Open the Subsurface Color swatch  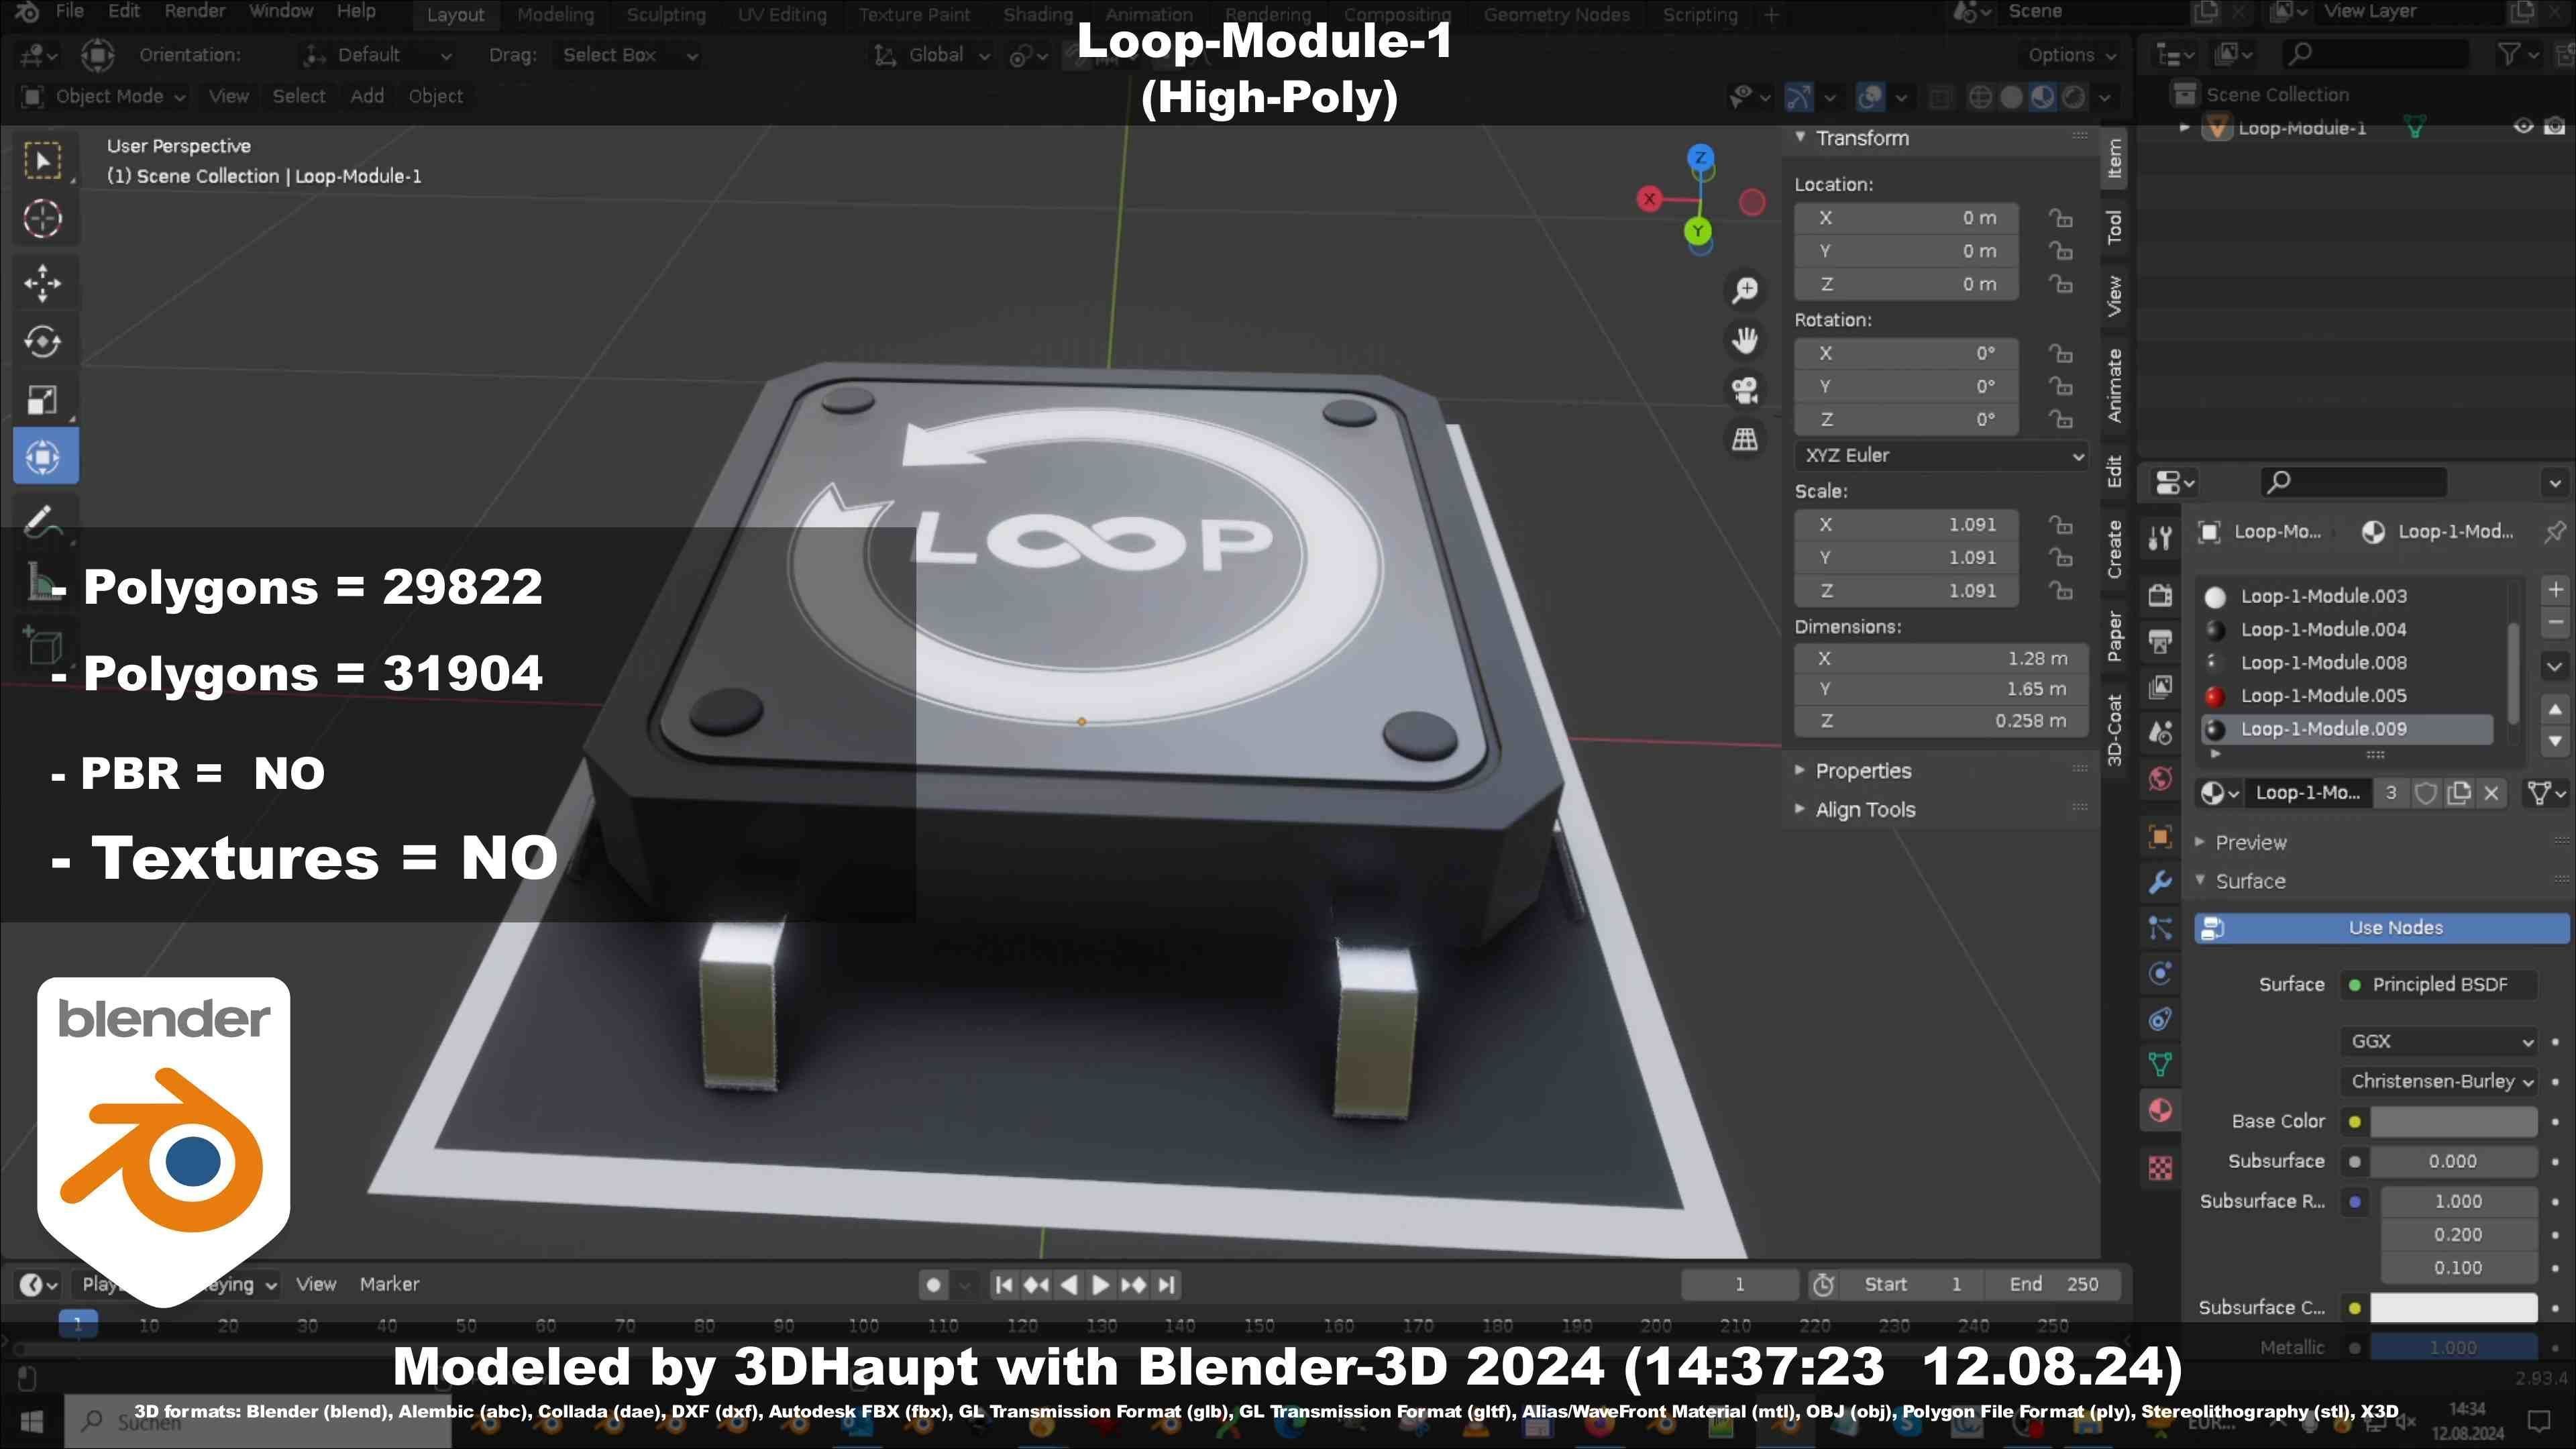coord(2453,1307)
